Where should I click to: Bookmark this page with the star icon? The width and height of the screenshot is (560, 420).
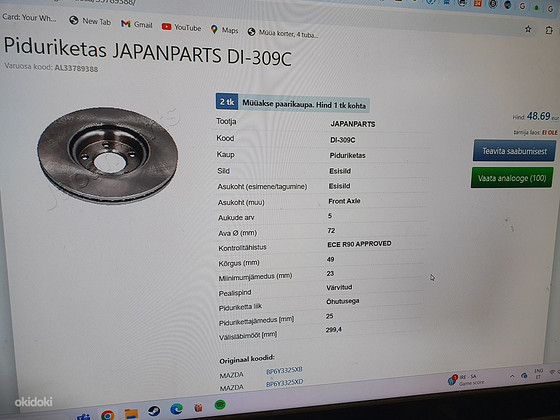pos(528,29)
